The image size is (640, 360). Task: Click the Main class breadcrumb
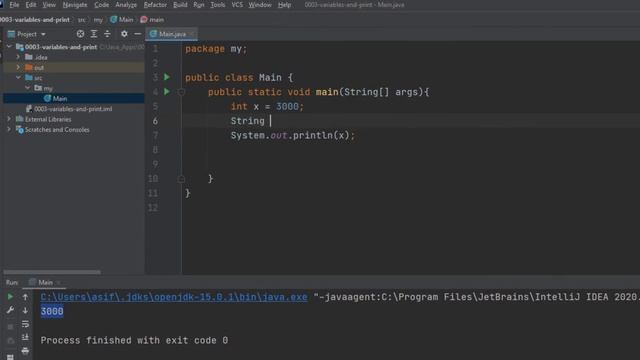(122, 20)
